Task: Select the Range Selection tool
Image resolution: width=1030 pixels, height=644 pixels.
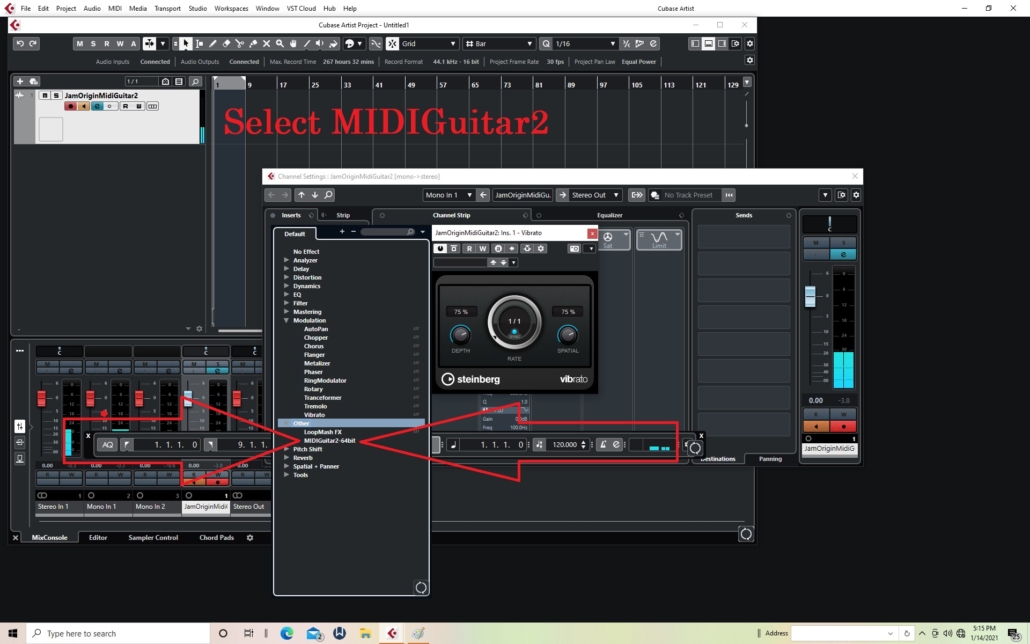Action: pyautogui.click(x=200, y=43)
